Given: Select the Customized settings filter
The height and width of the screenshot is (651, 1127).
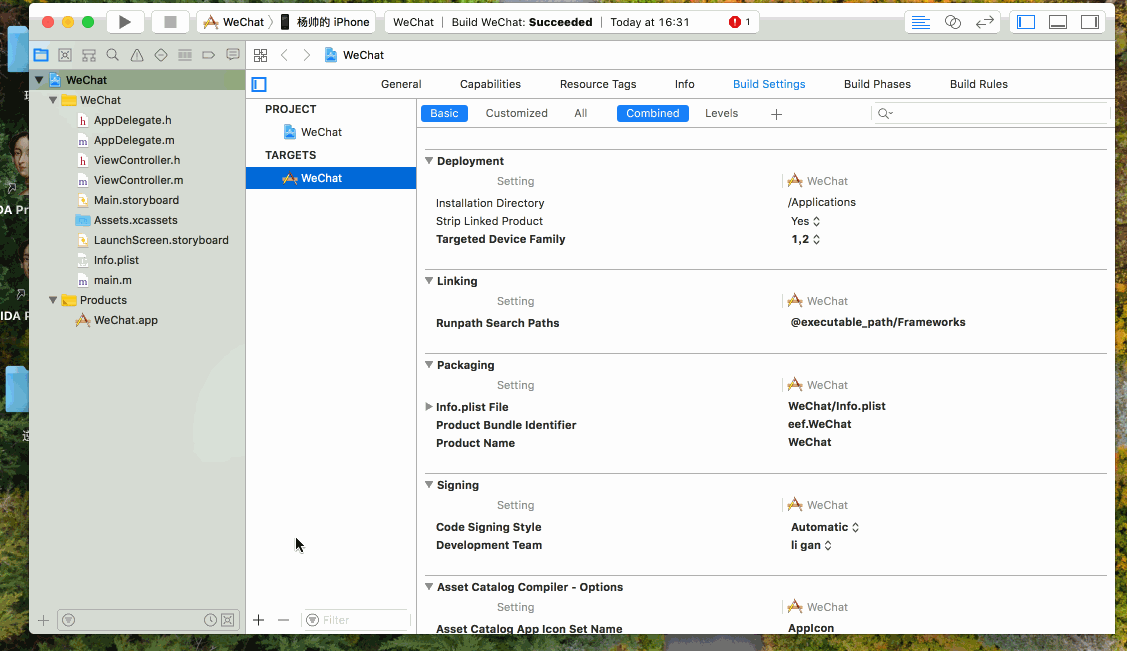Looking at the screenshot, I should 516,114.
